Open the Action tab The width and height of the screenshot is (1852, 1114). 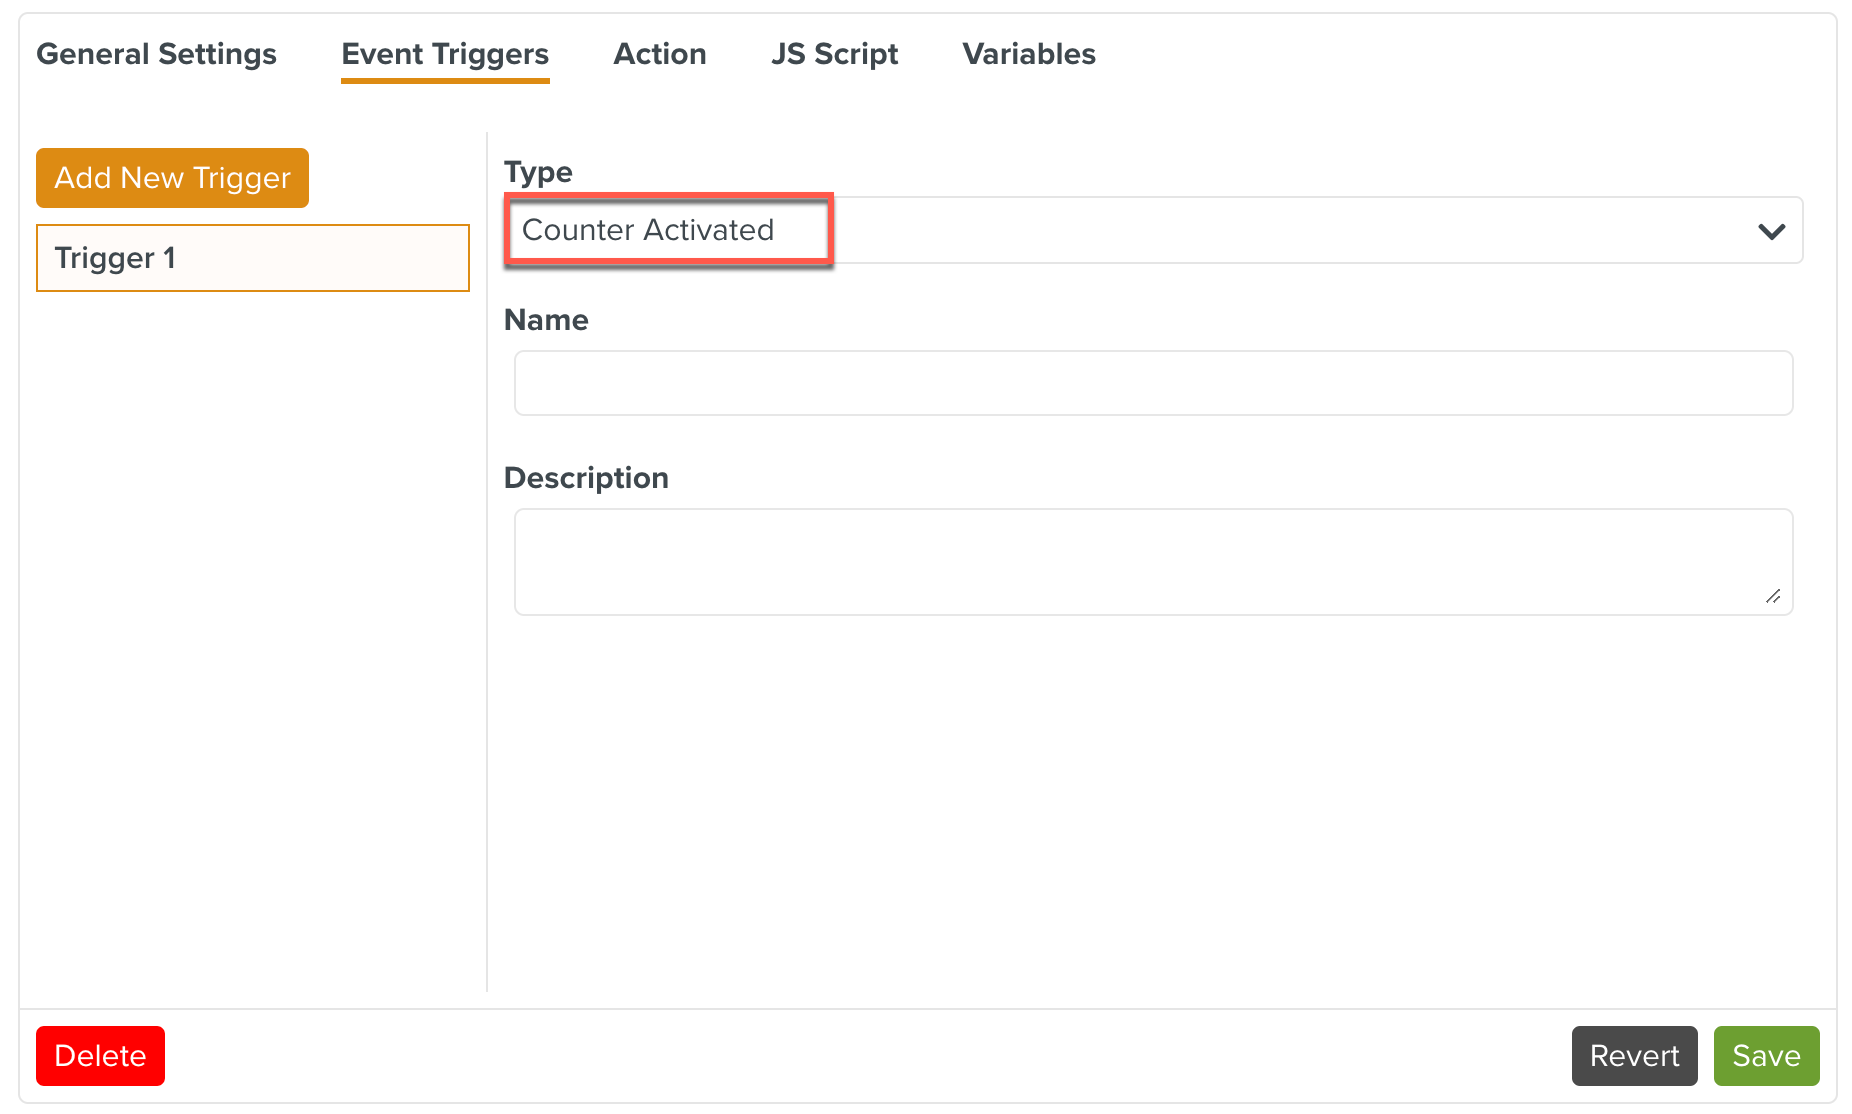[660, 54]
